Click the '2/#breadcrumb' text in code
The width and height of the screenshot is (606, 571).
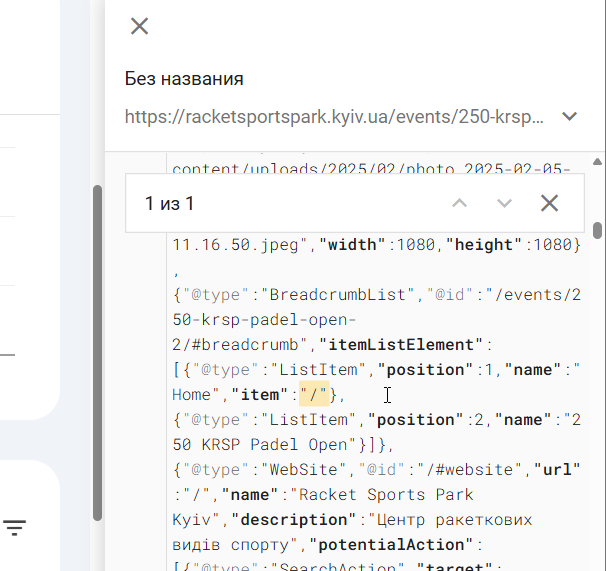click(x=235, y=345)
